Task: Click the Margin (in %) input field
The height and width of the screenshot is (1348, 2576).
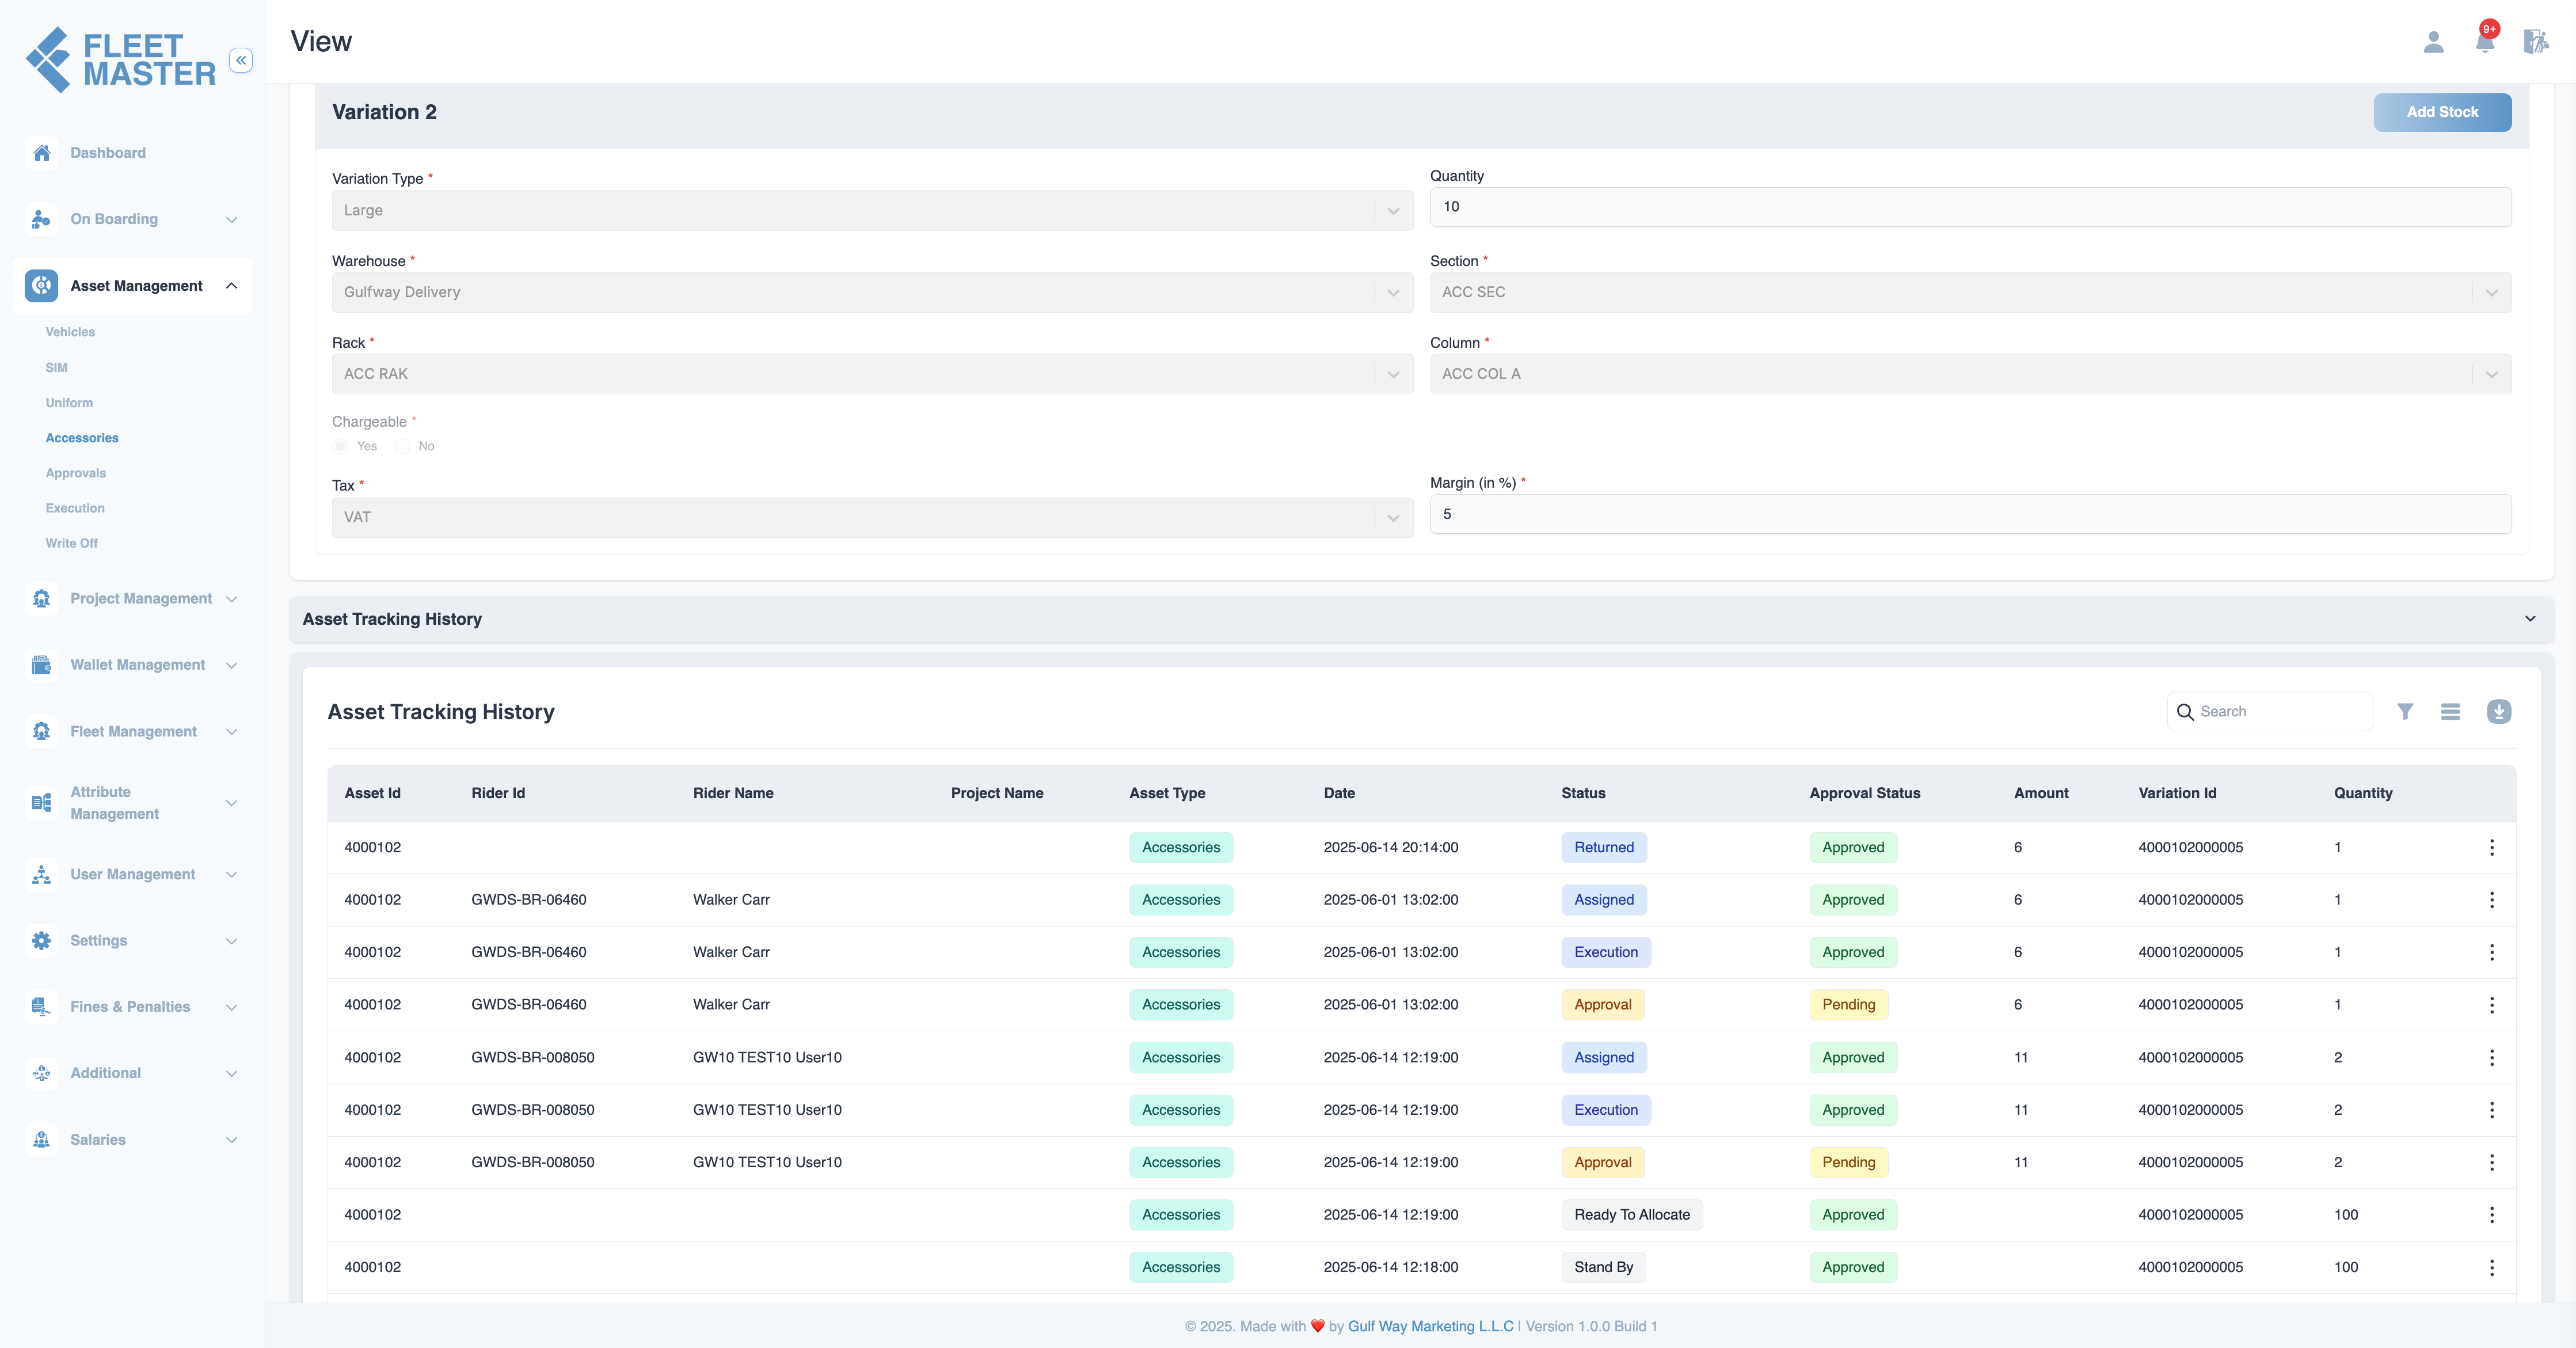Action: (x=1970, y=514)
